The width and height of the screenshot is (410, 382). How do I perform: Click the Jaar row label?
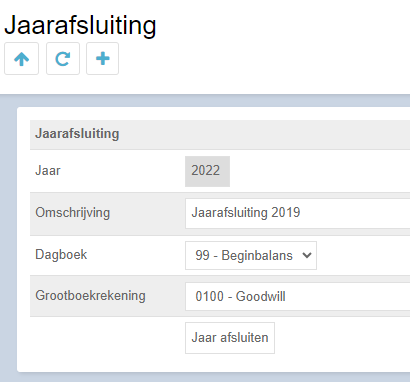[x=48, y=171]
